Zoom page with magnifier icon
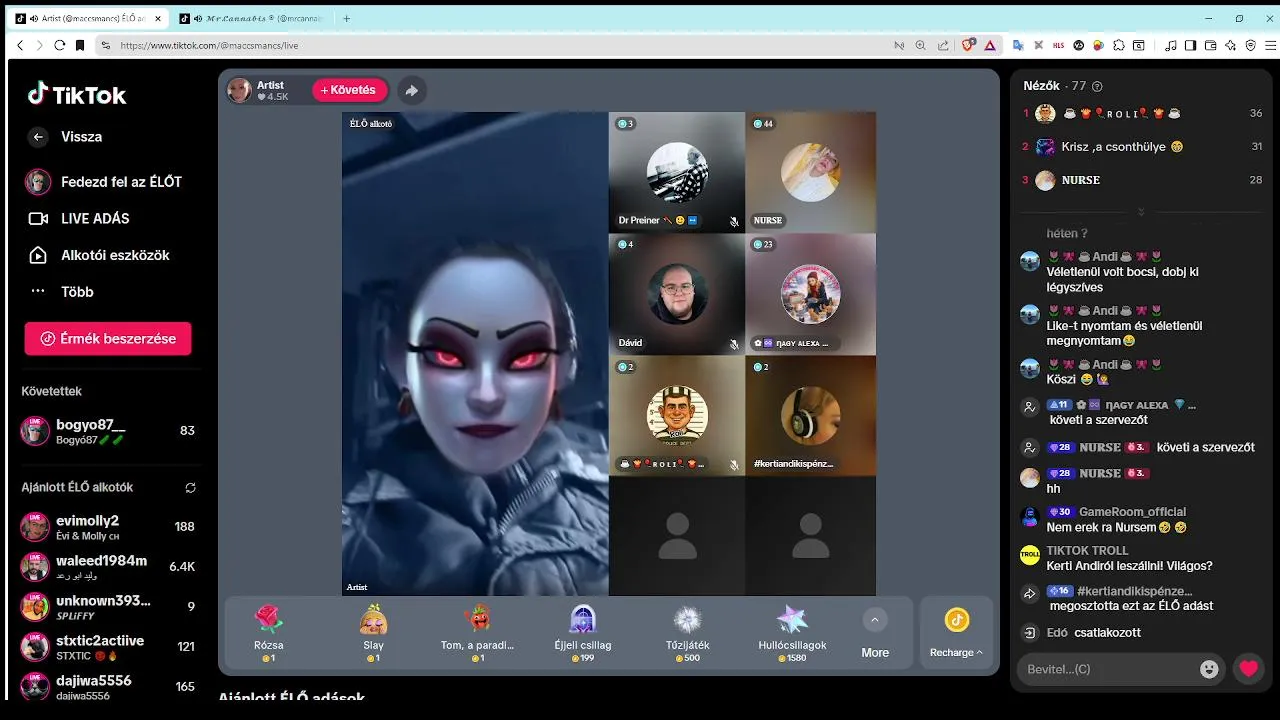The image size is (1280, 720). click(x=920, y=45)
